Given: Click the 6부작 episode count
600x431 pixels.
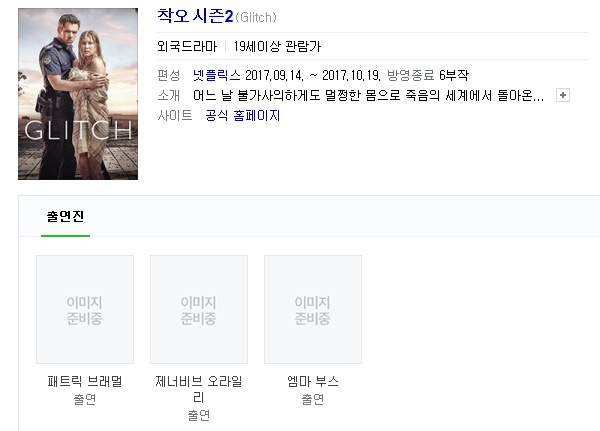Looking at the screenshot, I should tap(454, 75).
